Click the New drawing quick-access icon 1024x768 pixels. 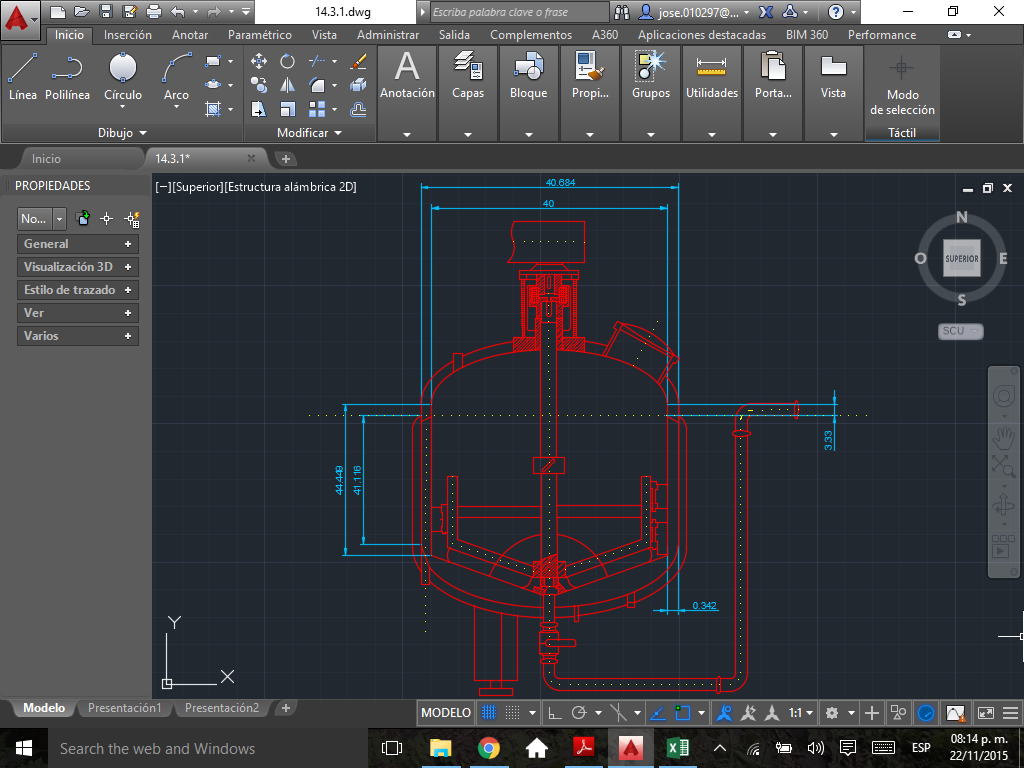tap(58, 12)
